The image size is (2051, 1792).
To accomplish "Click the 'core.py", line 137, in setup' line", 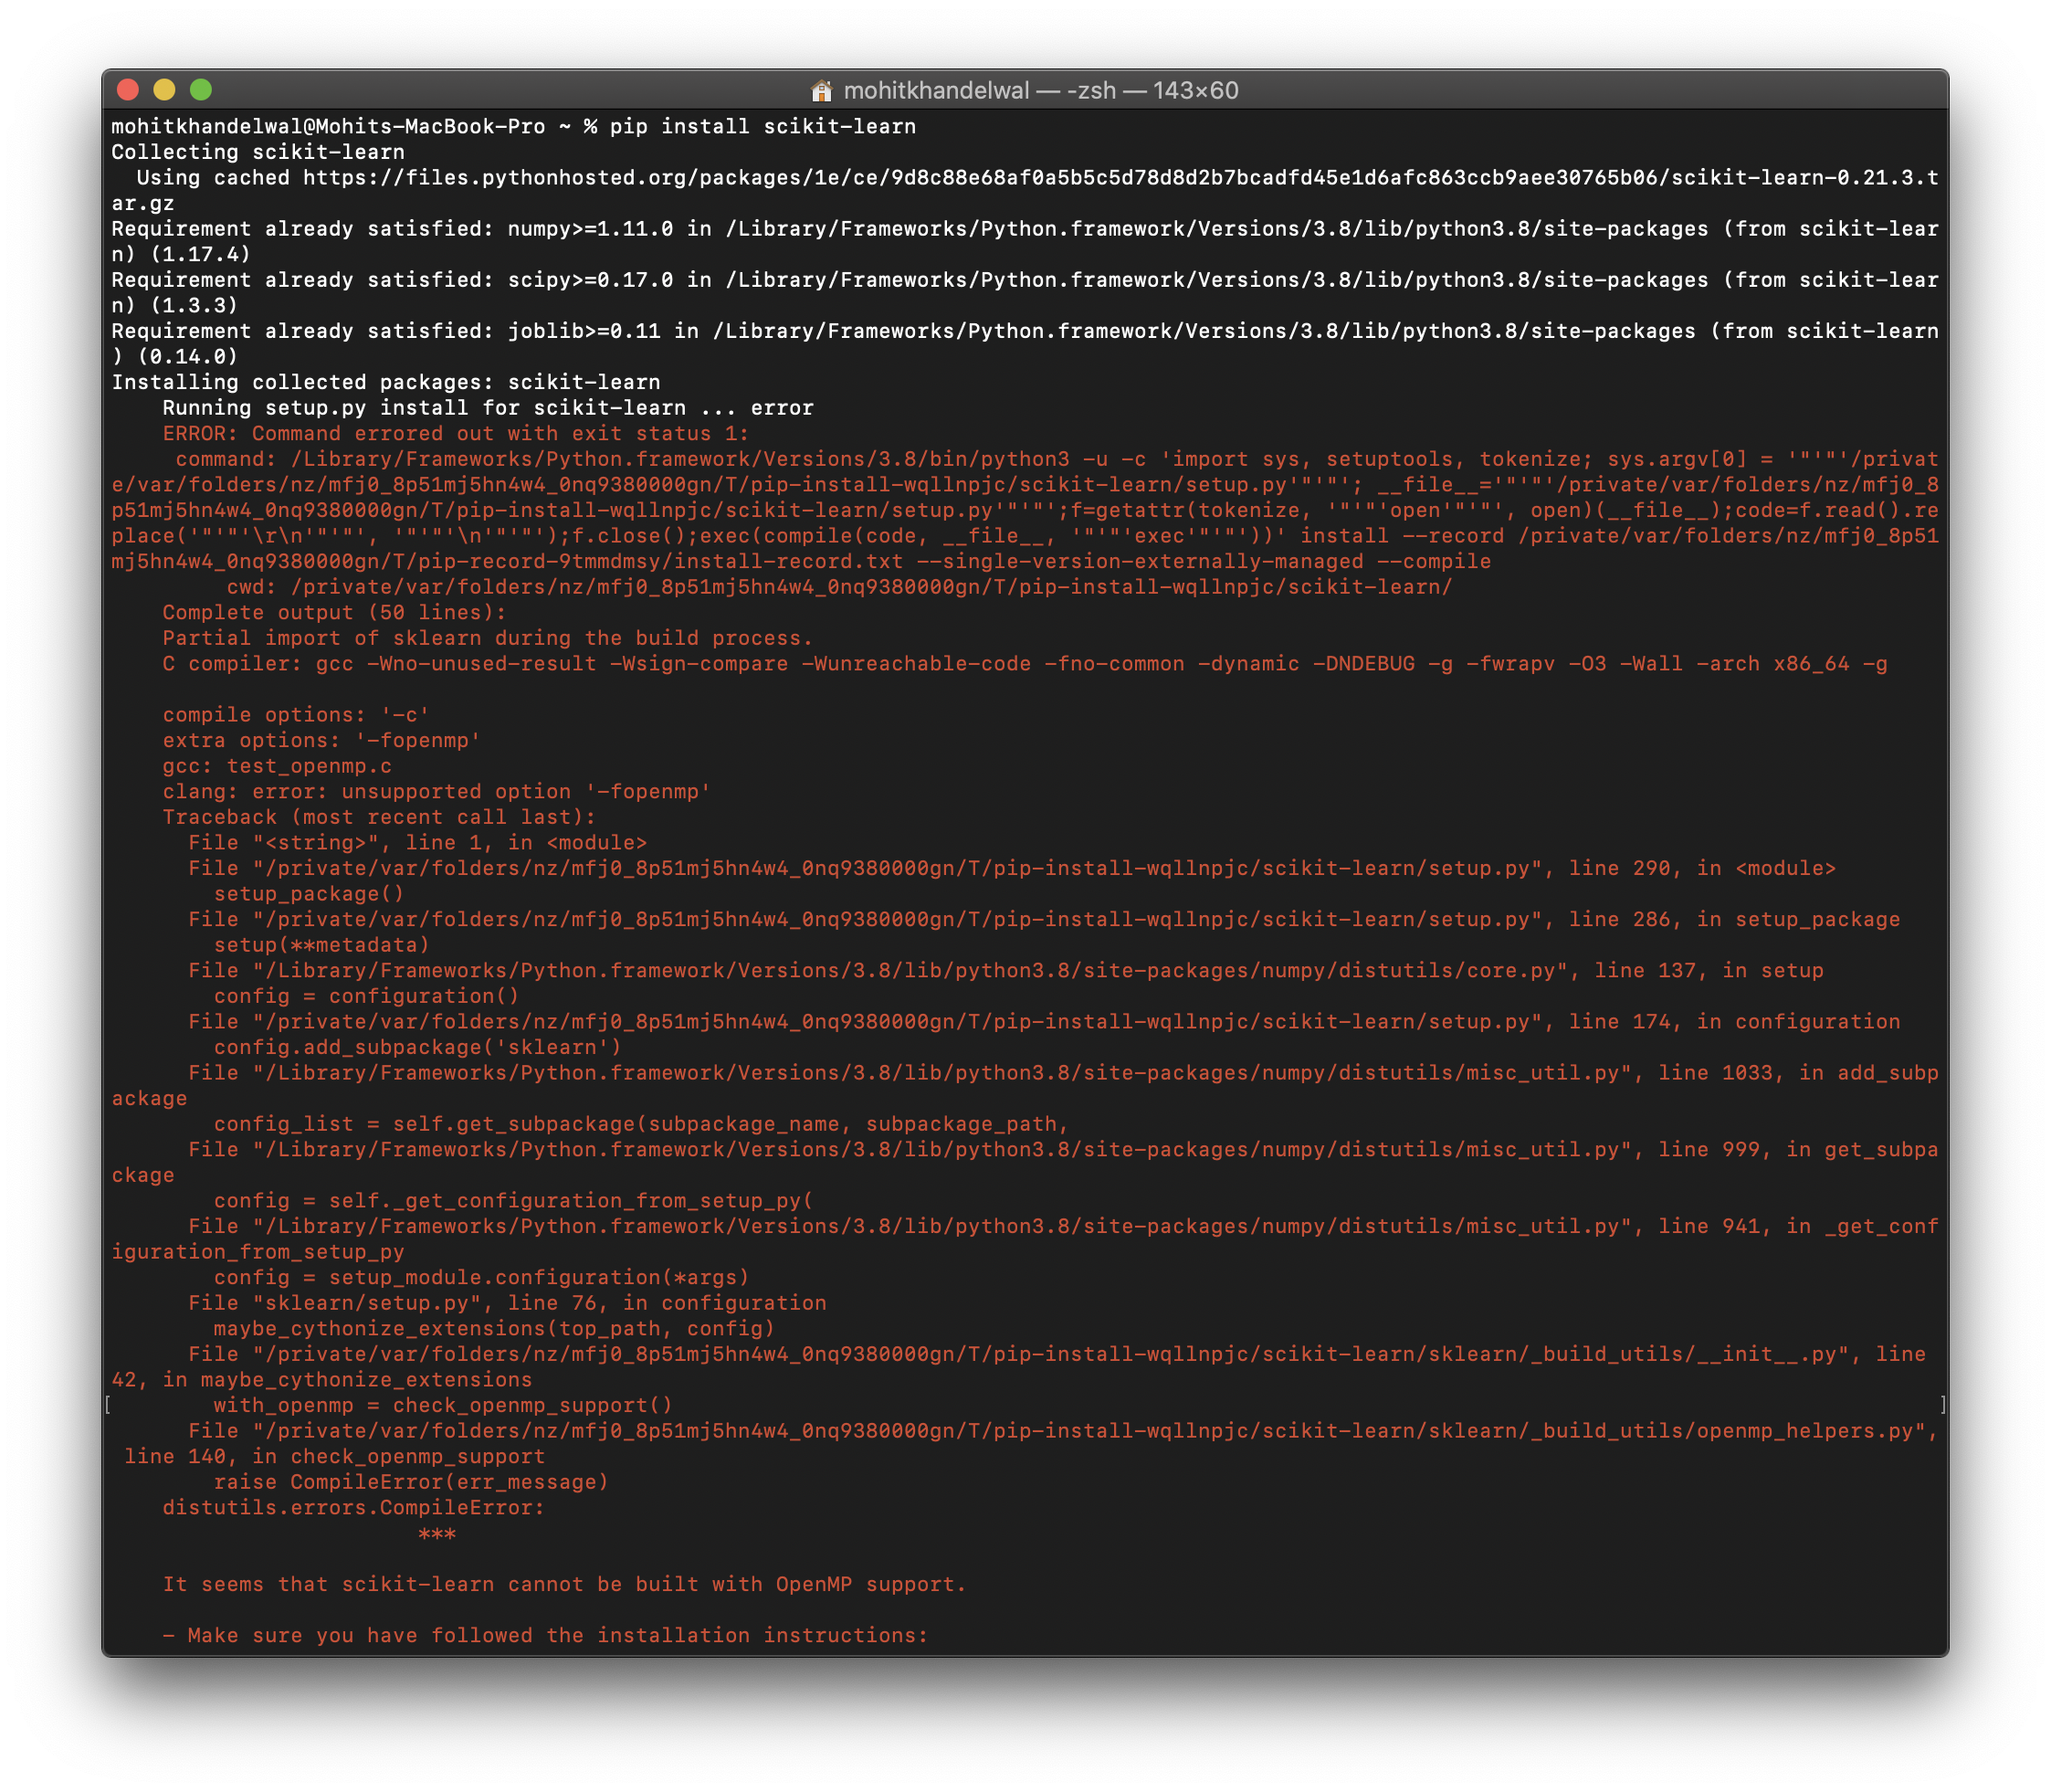I will [1006, 970].
